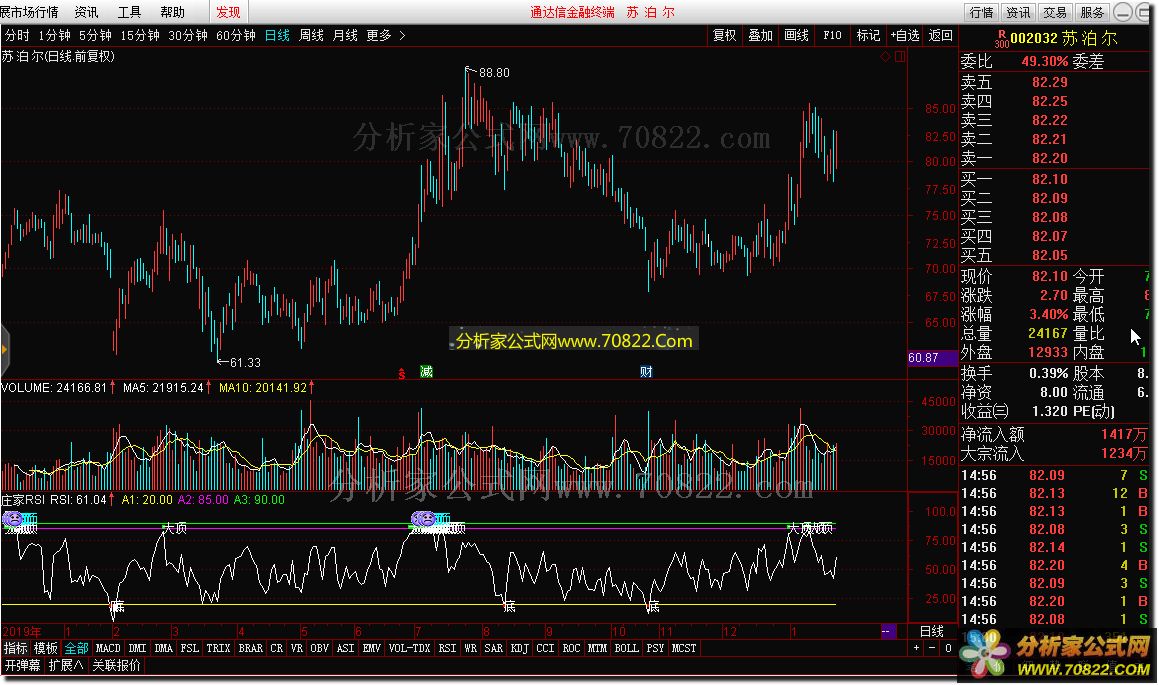This screenshot has width=1159, height=685.
Task: Switch to 5分钟 period
Action: click(95, 35)
